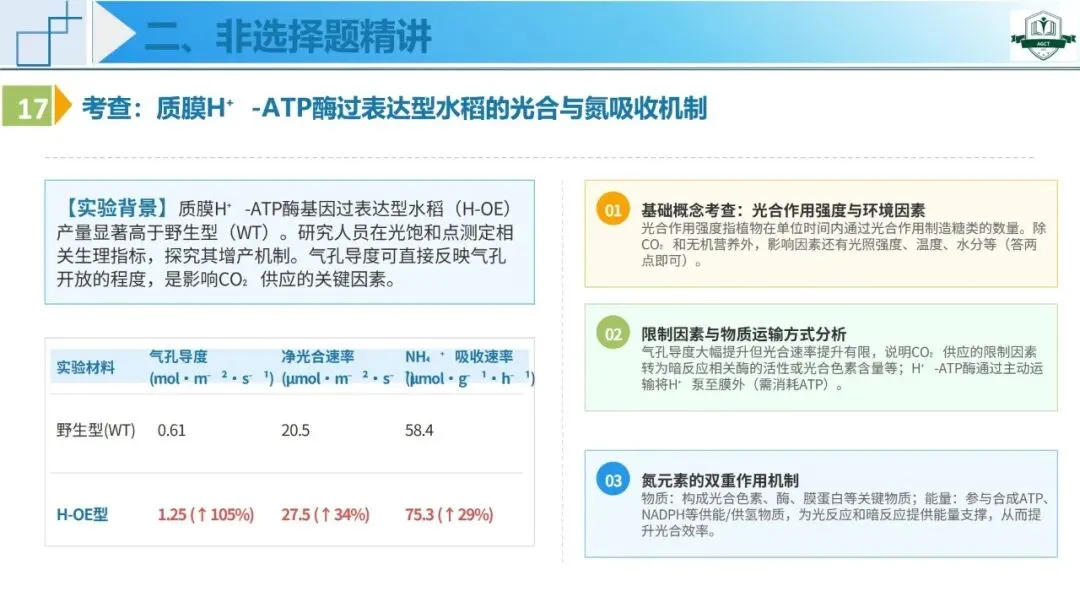Click the 0.61 table value
The image size is (1080, 608).
[x=172, y=430]
